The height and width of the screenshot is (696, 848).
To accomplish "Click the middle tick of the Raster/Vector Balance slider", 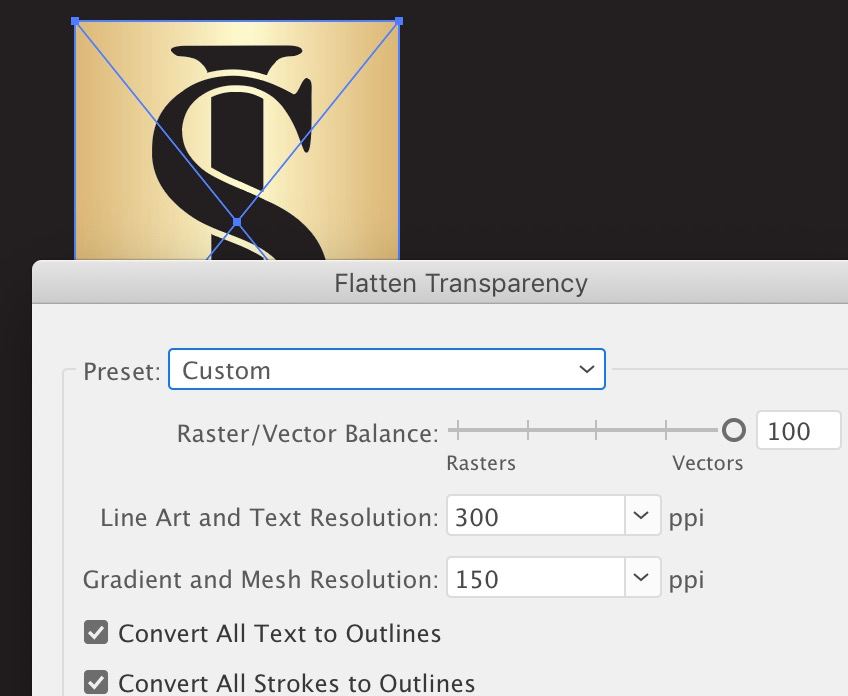I will point(596,431).
